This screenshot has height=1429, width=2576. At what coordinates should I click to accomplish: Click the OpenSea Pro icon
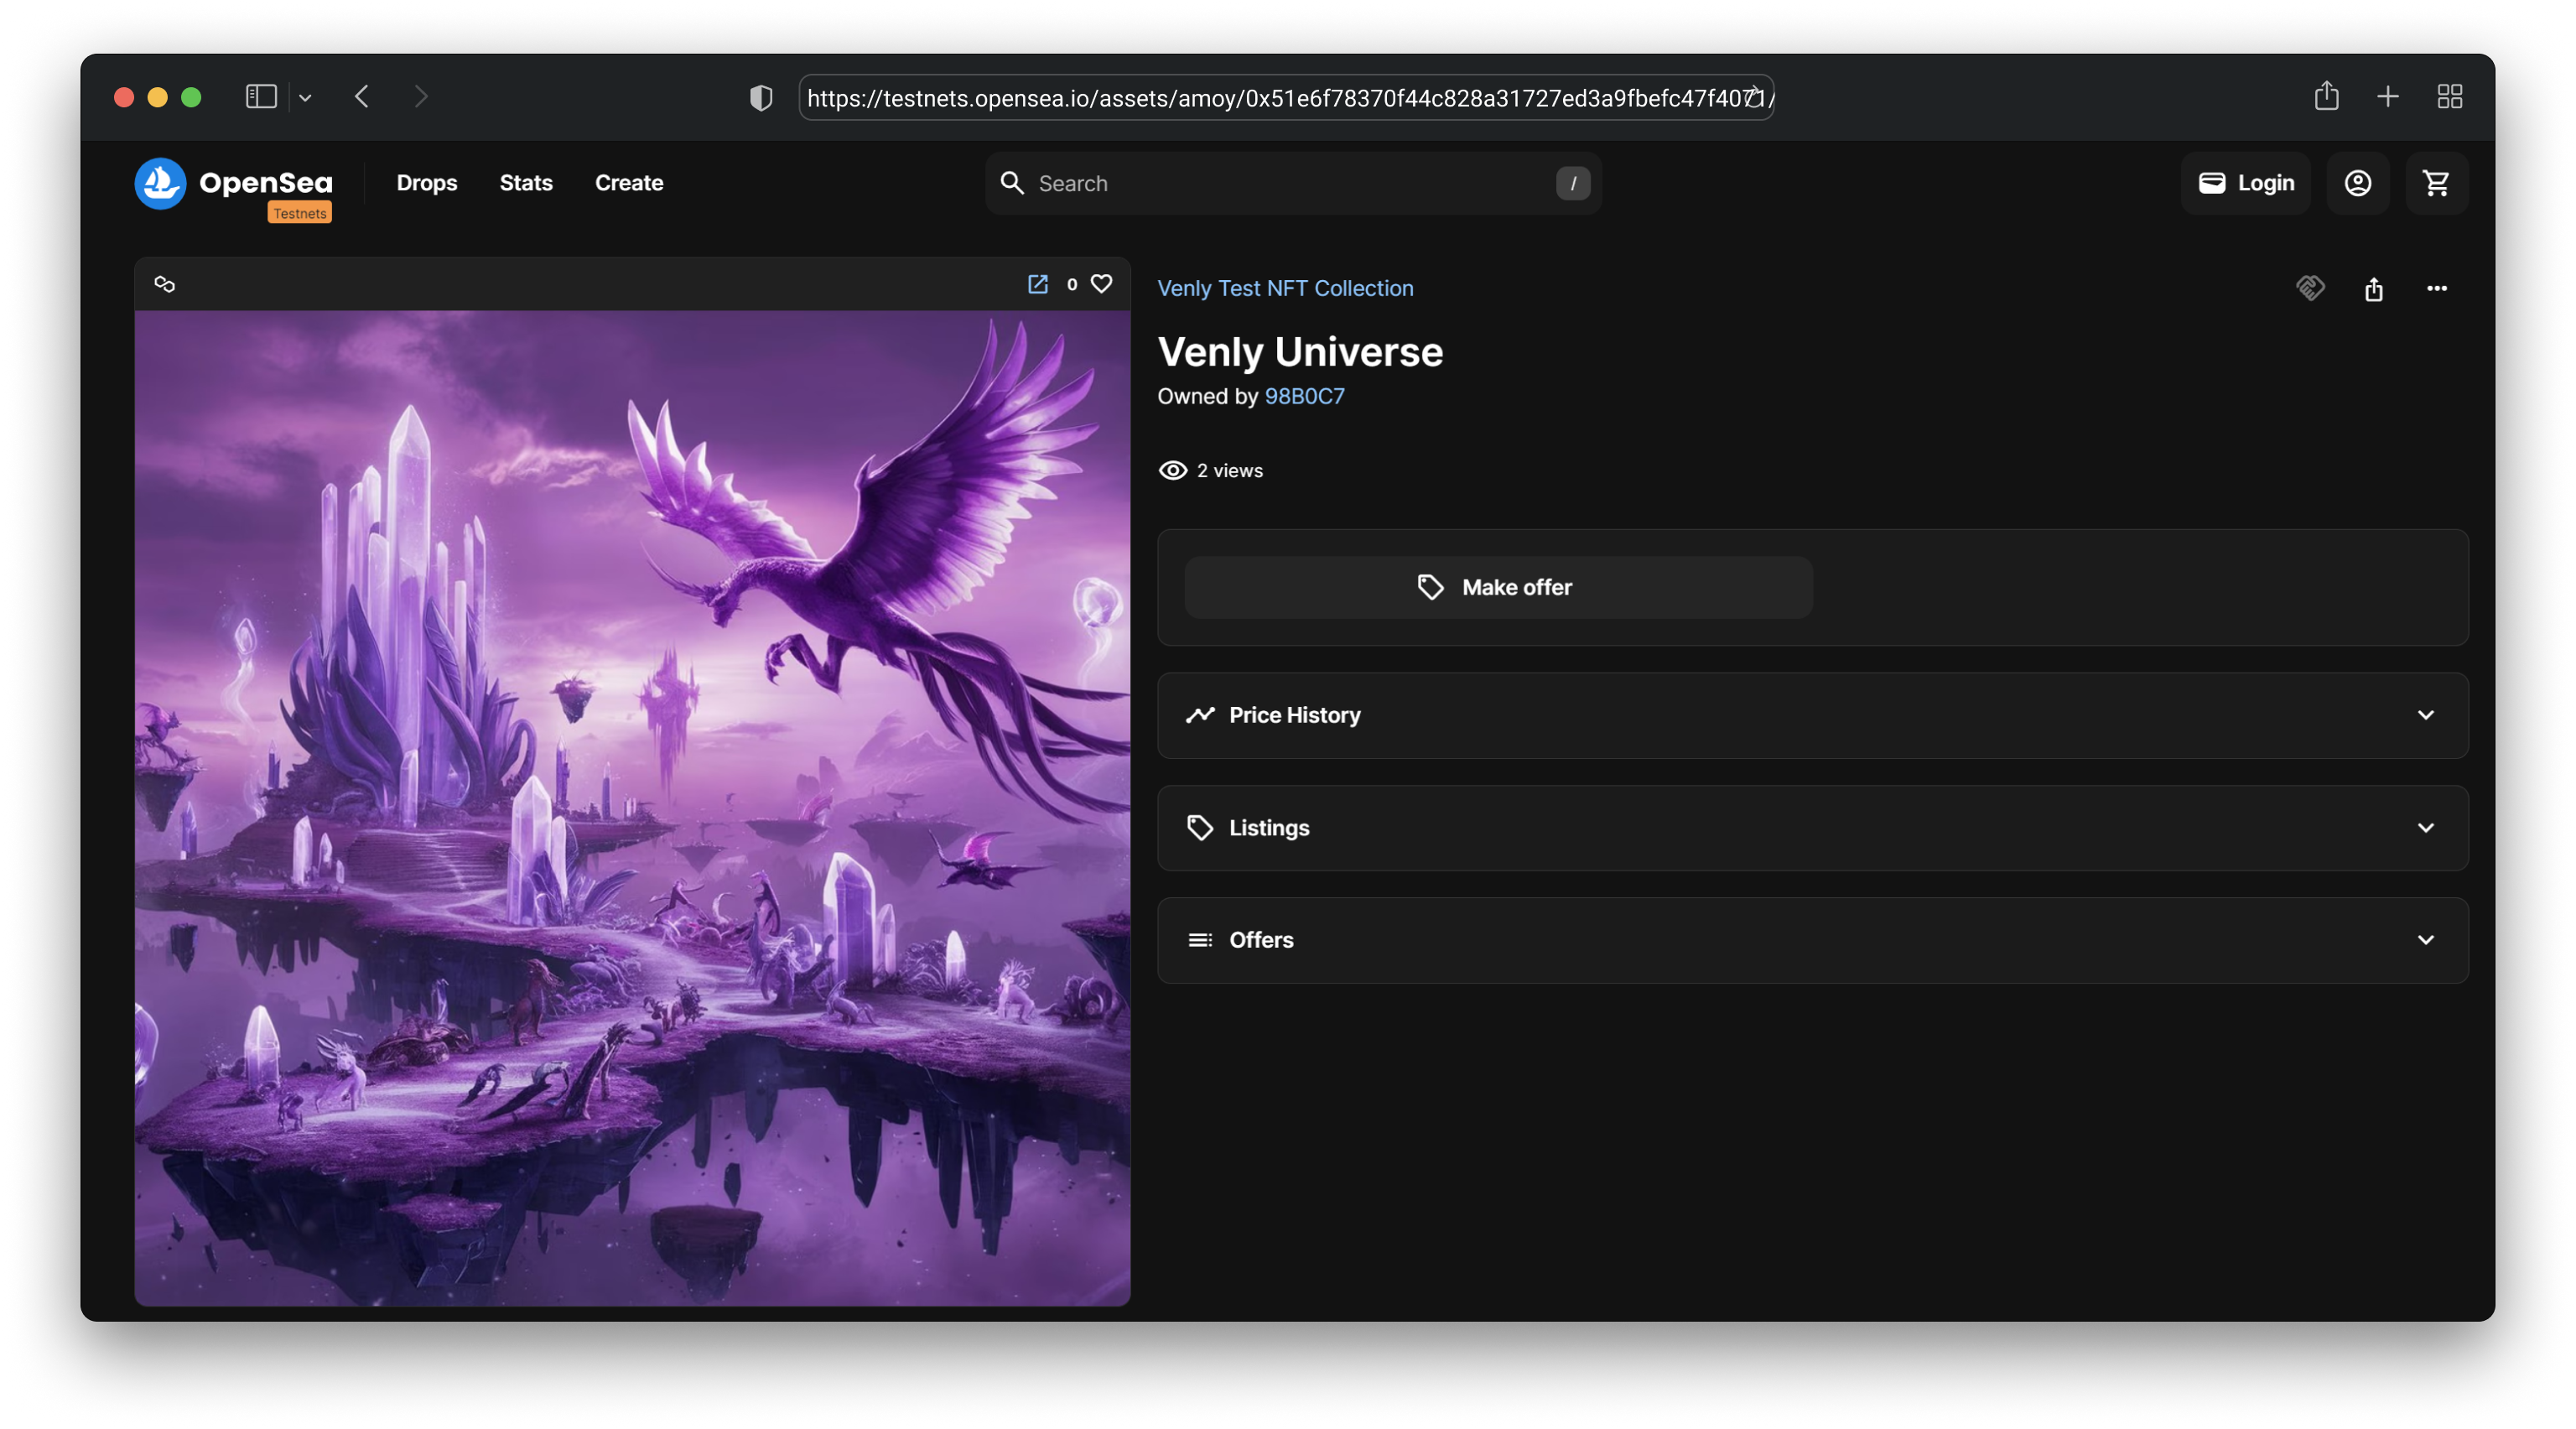click(x=2310, y=288)
